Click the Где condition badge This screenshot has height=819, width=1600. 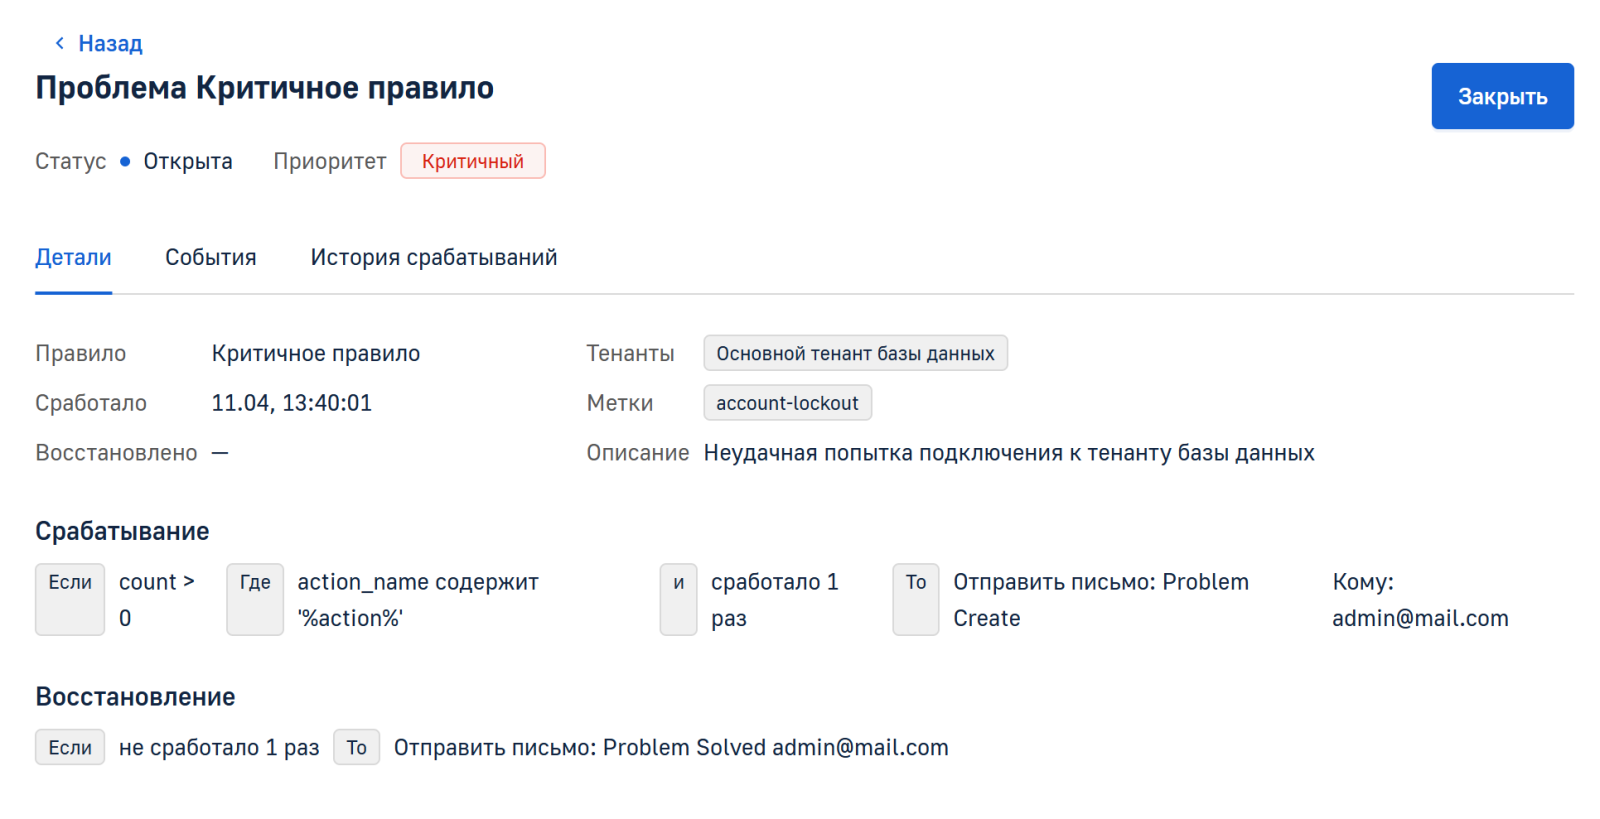point(255,598)
